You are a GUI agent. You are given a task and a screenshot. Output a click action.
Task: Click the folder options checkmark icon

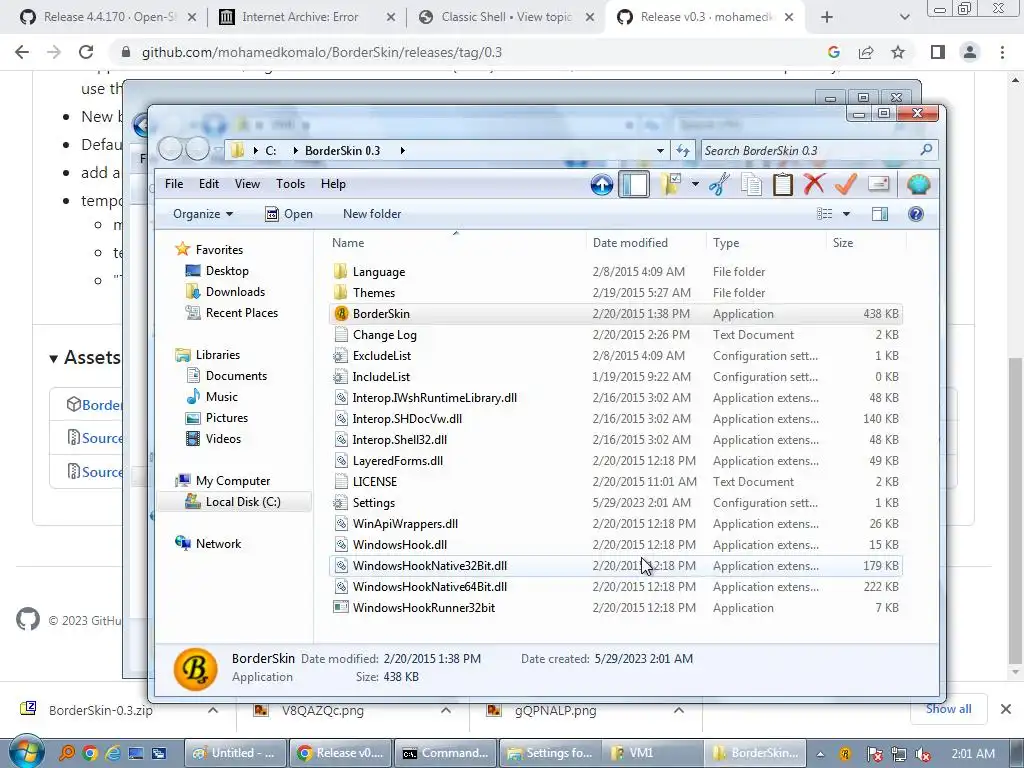[x=670, y=185]
